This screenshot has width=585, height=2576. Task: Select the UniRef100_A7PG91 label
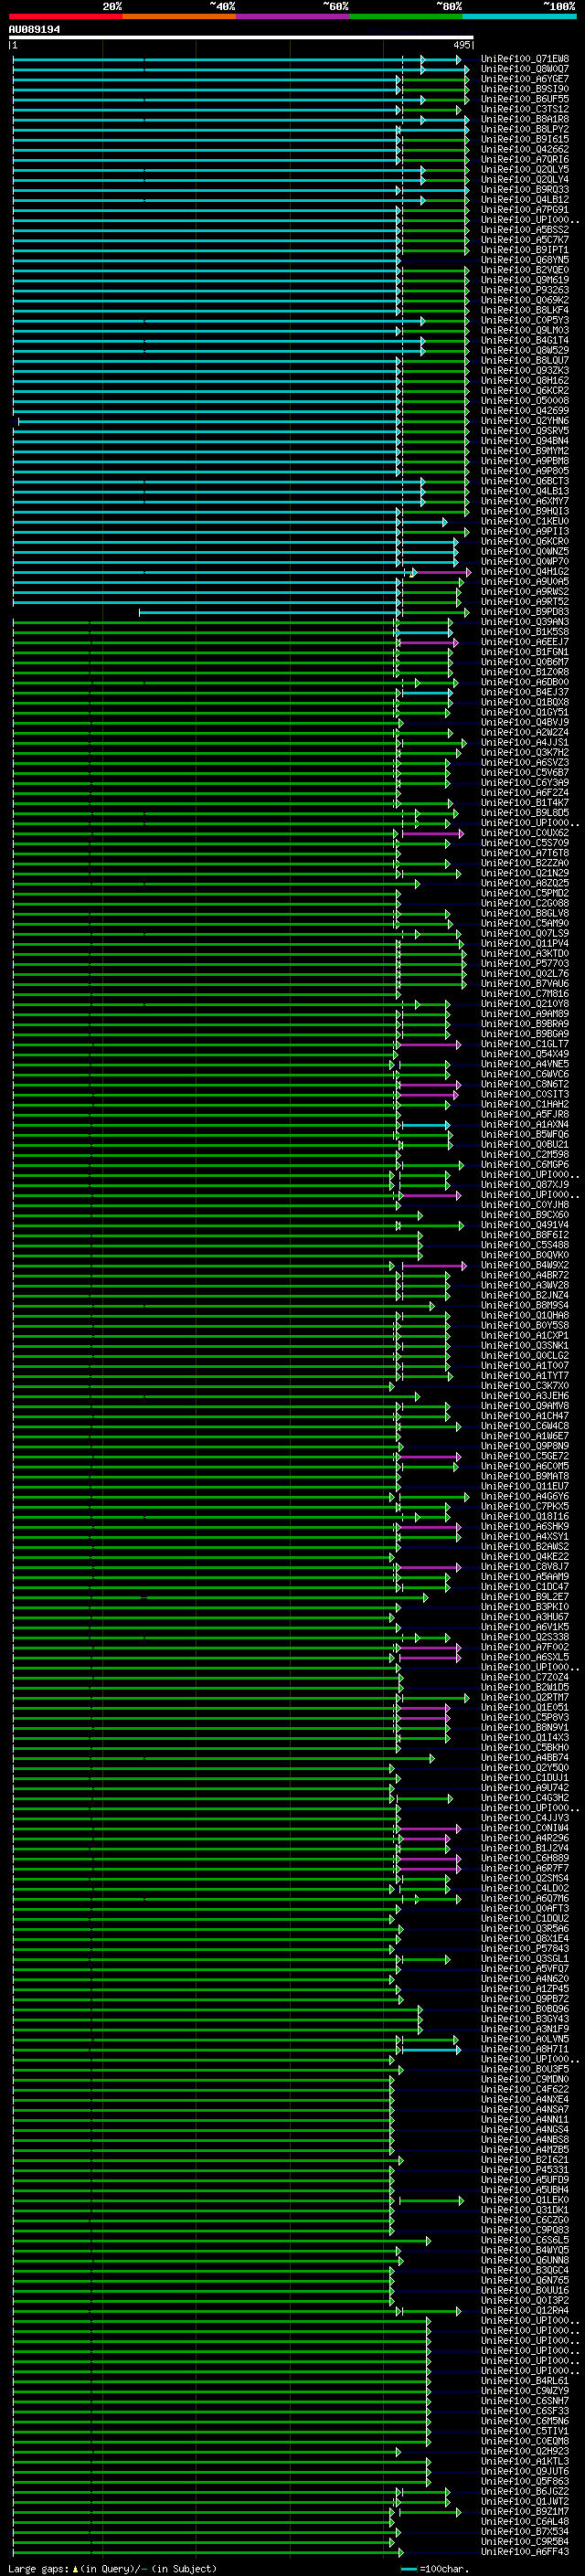524,210
